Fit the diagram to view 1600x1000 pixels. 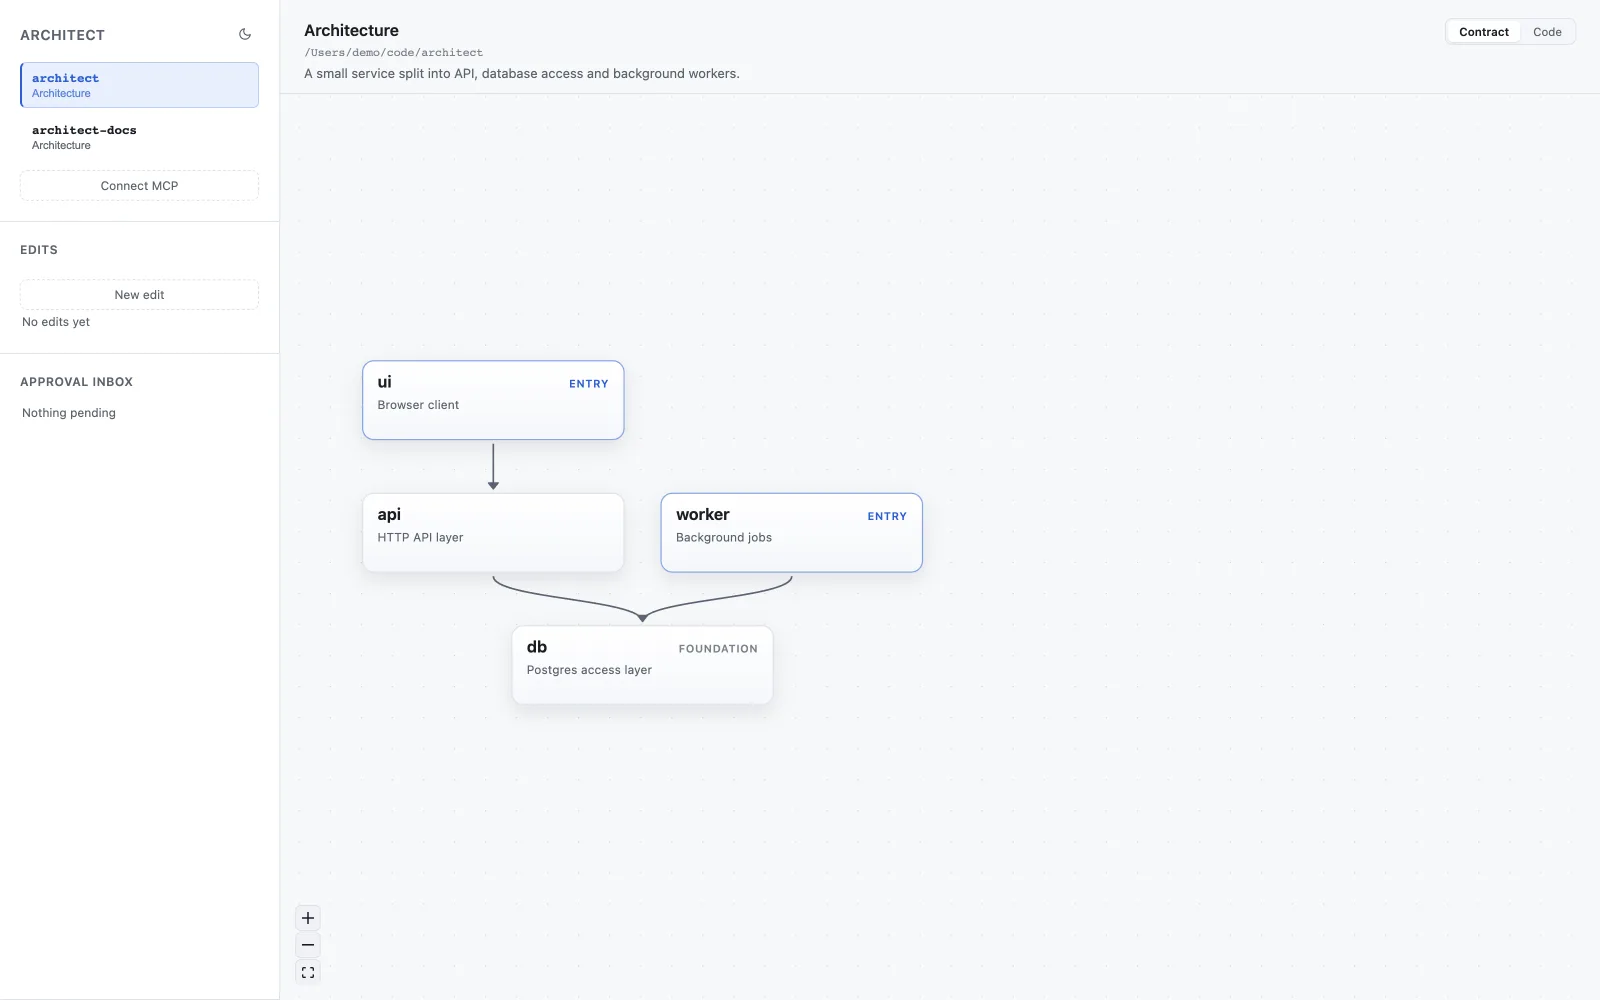coord(308,972)
